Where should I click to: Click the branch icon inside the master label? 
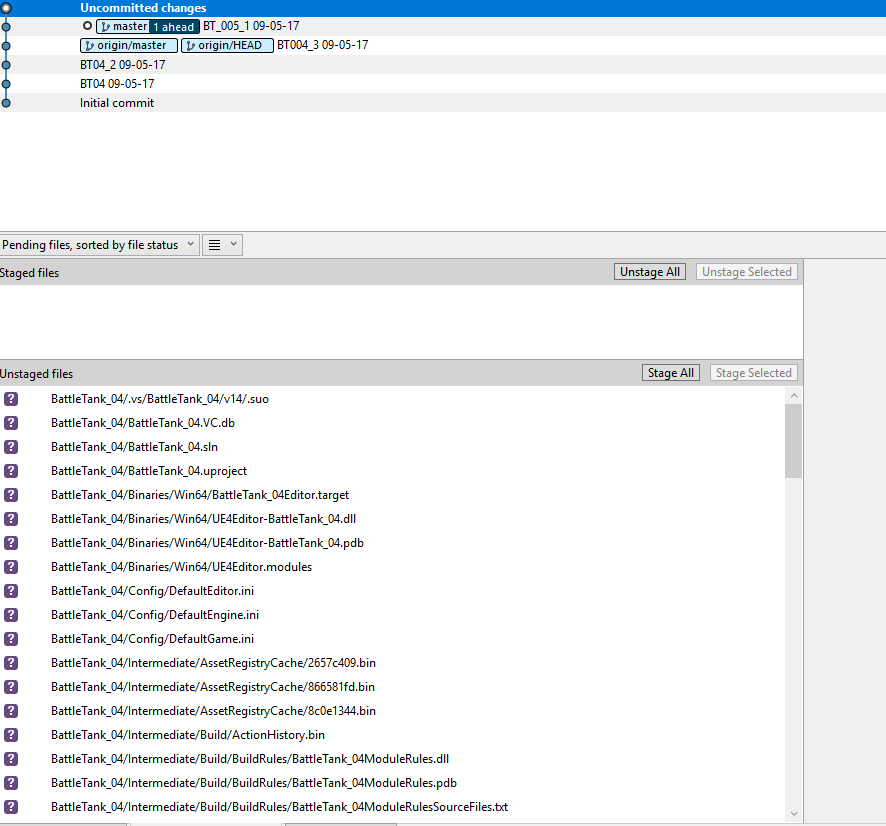pos(104,26)
